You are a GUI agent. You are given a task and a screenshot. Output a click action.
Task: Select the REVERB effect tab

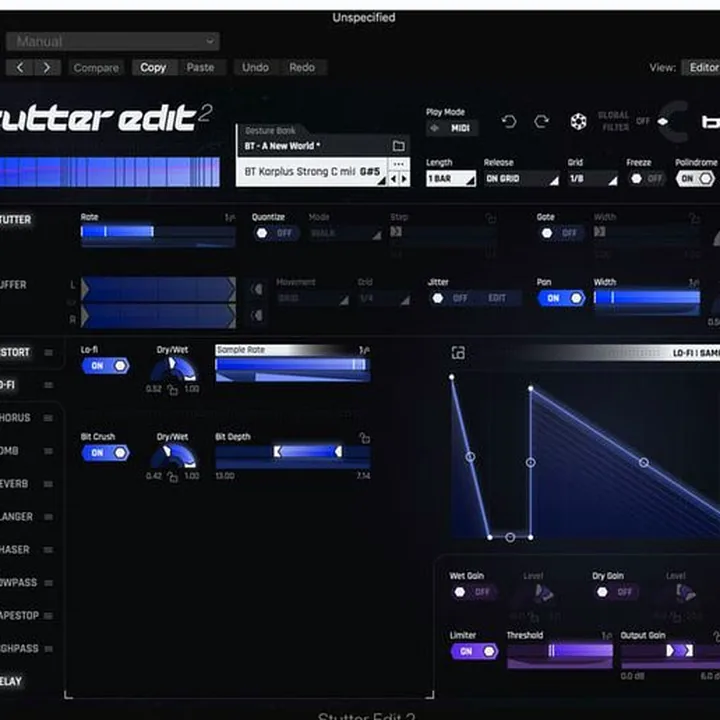[x=14, y=484]
